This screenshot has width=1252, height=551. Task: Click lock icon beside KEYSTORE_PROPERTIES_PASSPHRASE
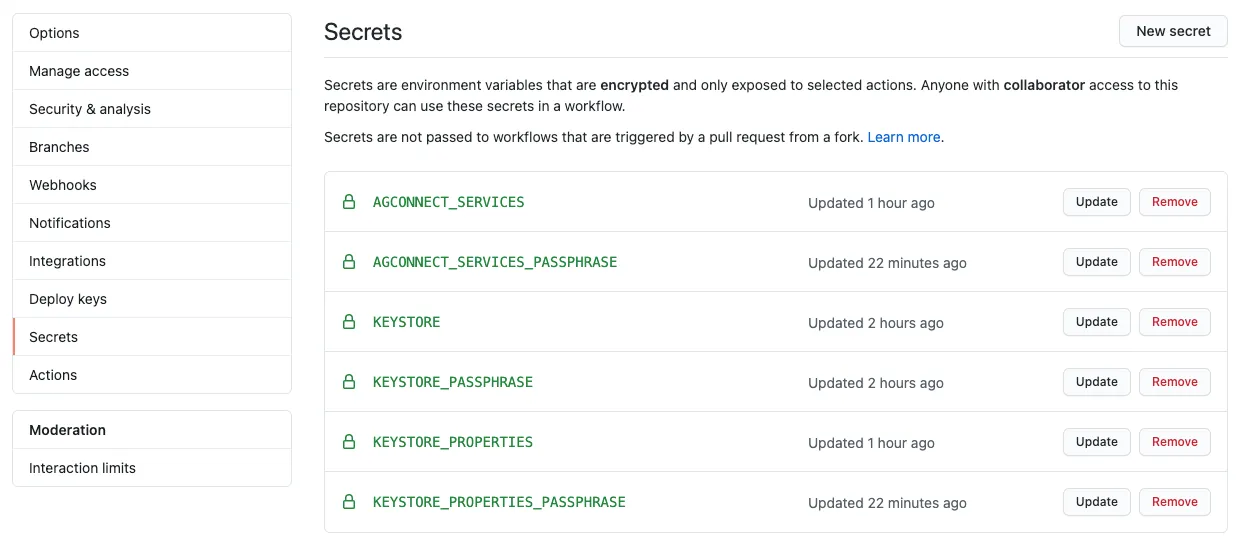pos(349,502)
